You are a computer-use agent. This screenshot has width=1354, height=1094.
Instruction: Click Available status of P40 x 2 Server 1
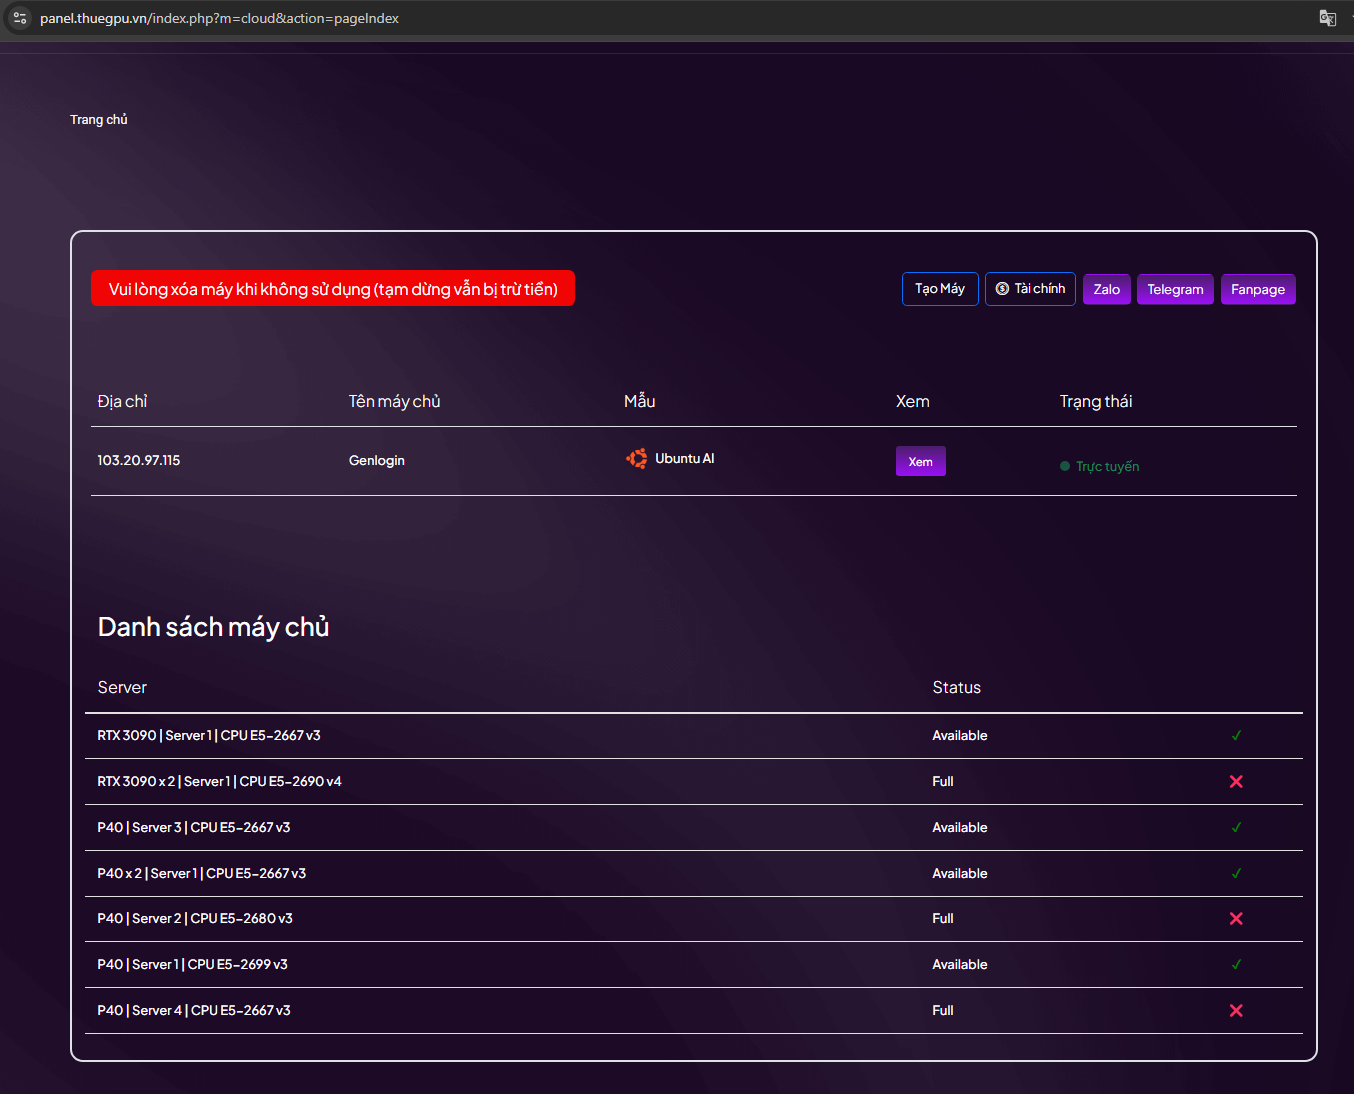click(960, 874)
